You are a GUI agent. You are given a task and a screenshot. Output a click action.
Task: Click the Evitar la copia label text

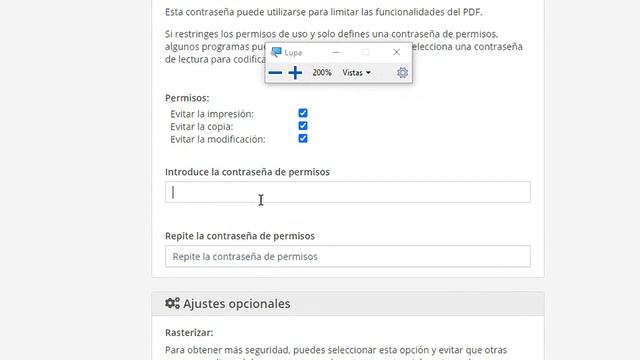pyautogui.click(x=202, y=127)
